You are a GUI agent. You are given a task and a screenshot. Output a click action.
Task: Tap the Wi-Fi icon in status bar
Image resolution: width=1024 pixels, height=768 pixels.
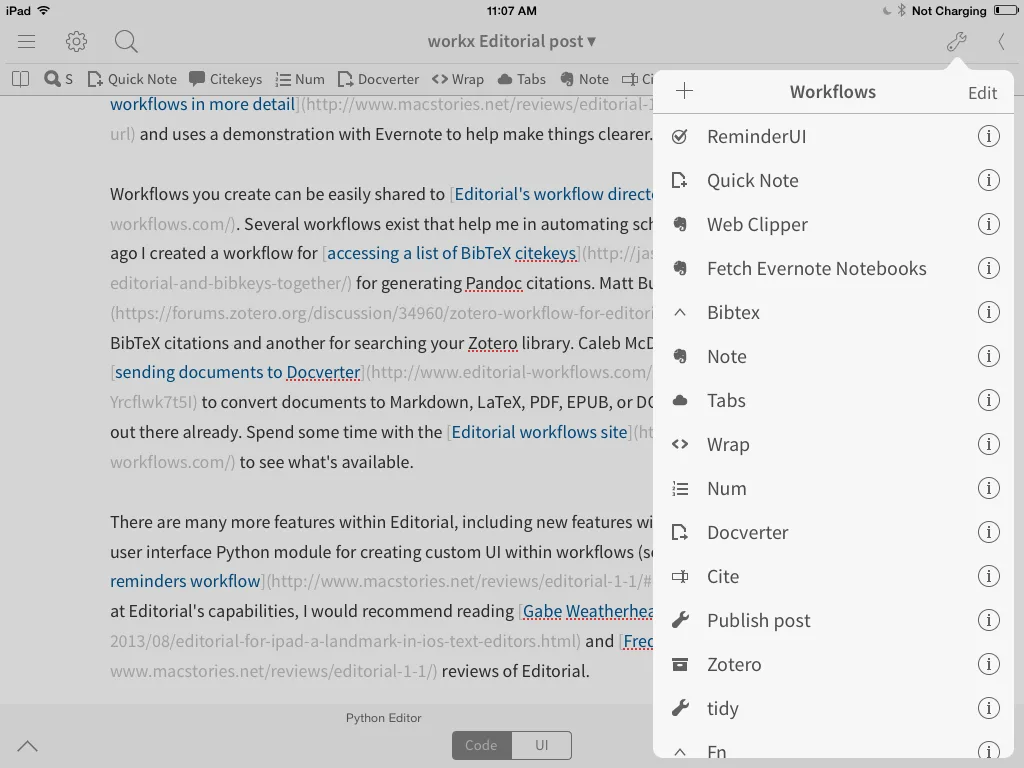click(x=43, y=10)
